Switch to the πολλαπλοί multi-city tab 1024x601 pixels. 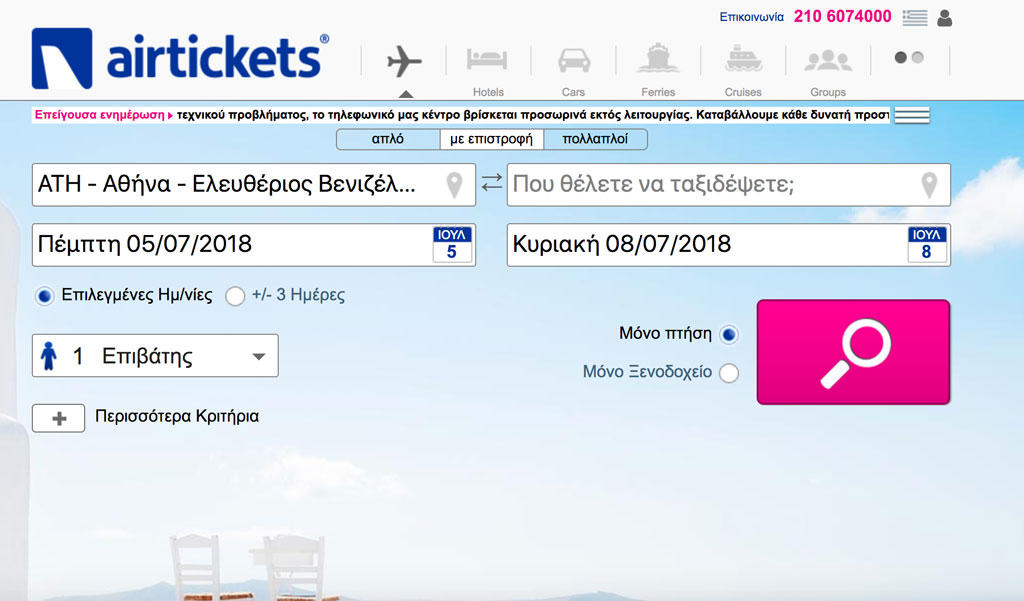coord(595,139)
